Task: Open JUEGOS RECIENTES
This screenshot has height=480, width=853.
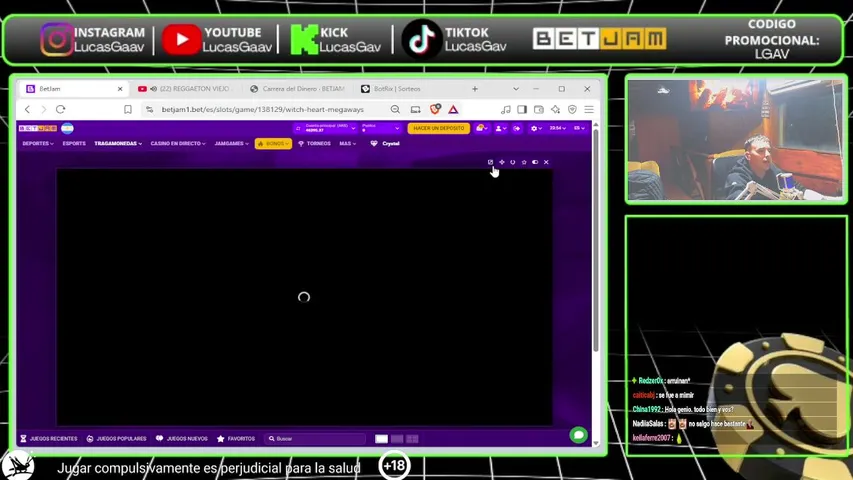Action: click(x=49, y=439)
